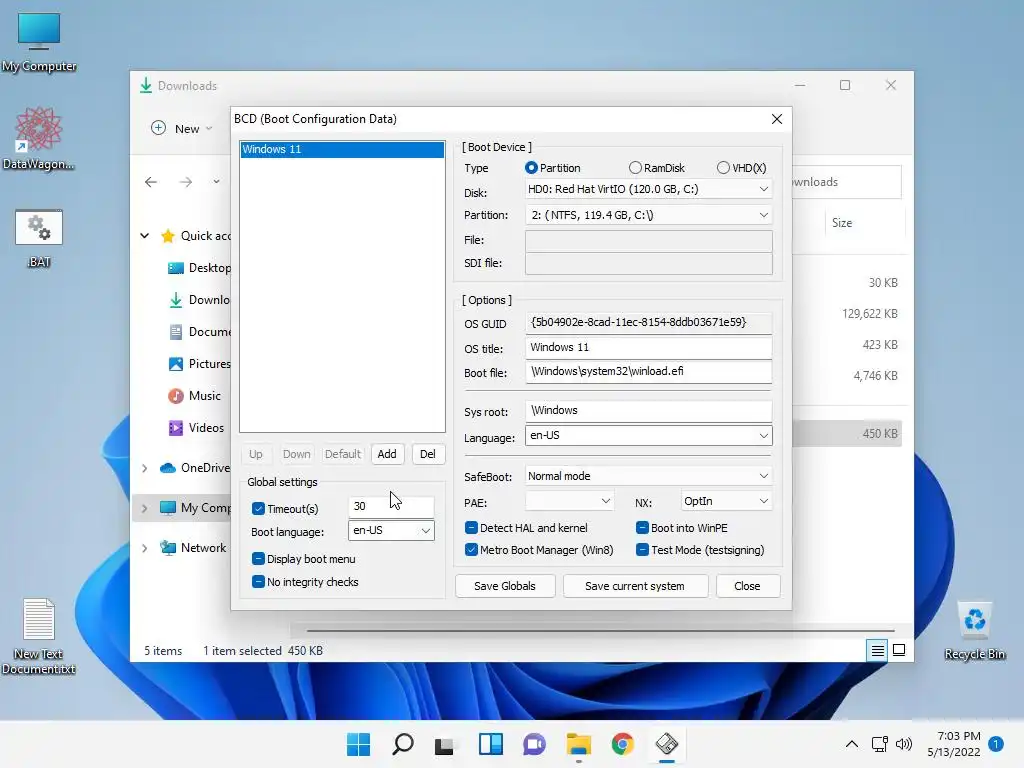Toggle Test Mode (testsigning) checkbox
The height and width of the screenshot is (768, 1024).
(x=642, y=550)
